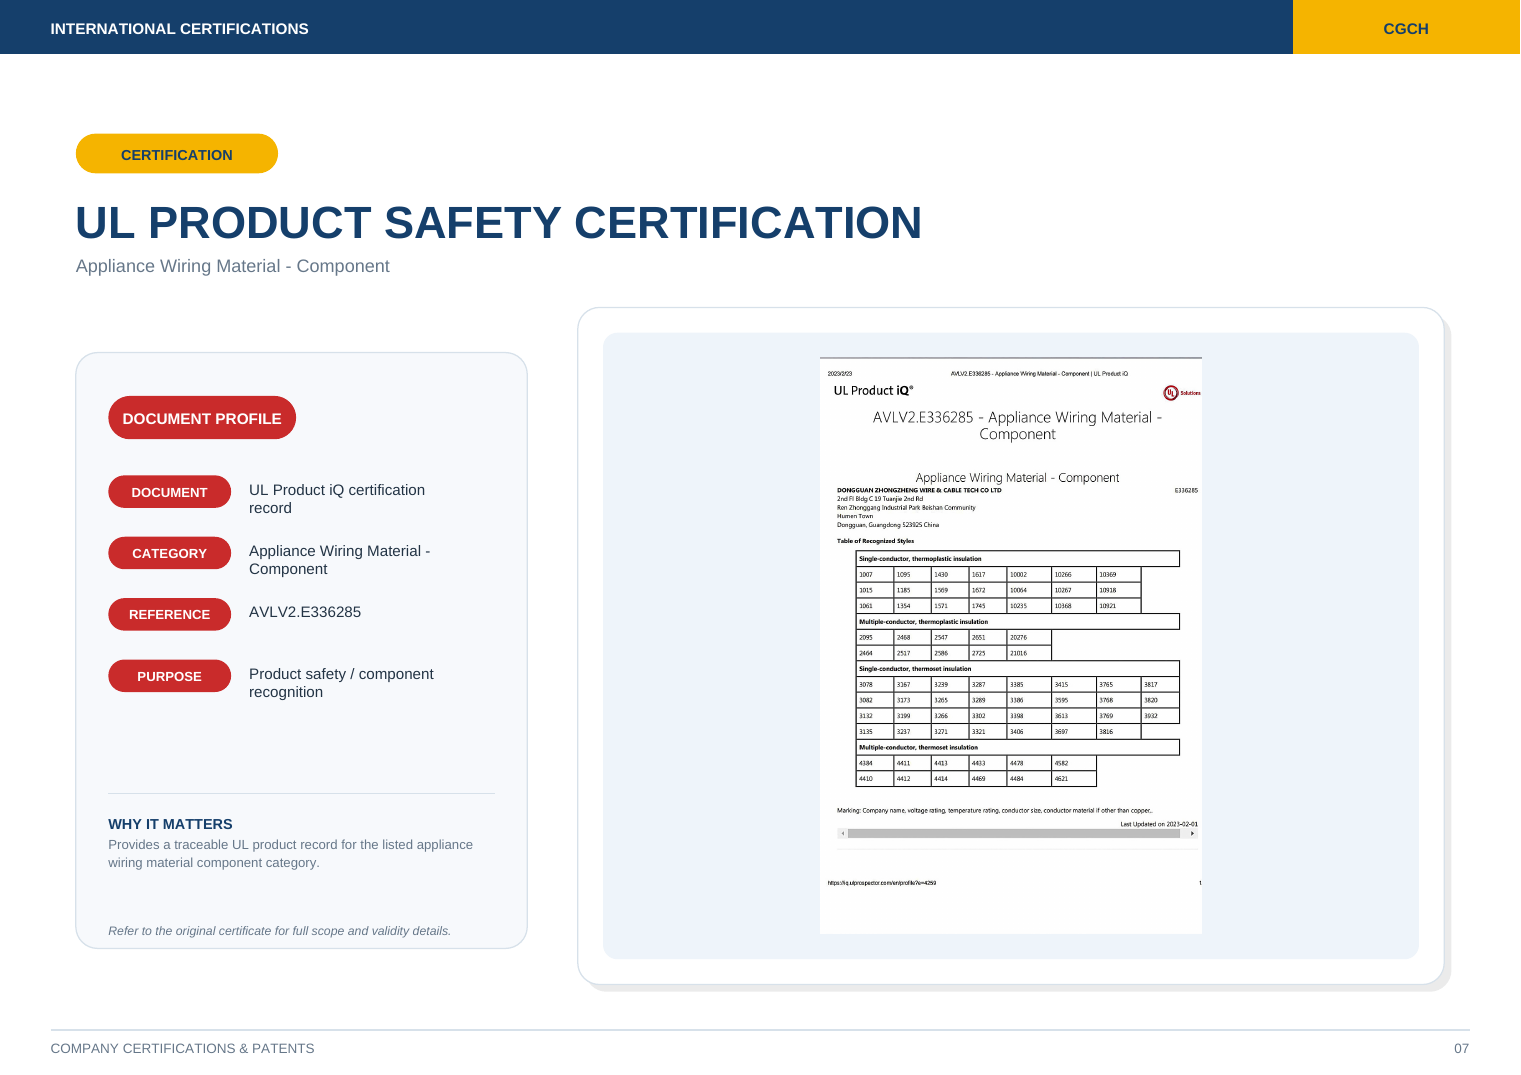The width and height of the screenshot is (1521, 1075).
Task: Click the category value in the document profile
Action: (x=340, y=560)
